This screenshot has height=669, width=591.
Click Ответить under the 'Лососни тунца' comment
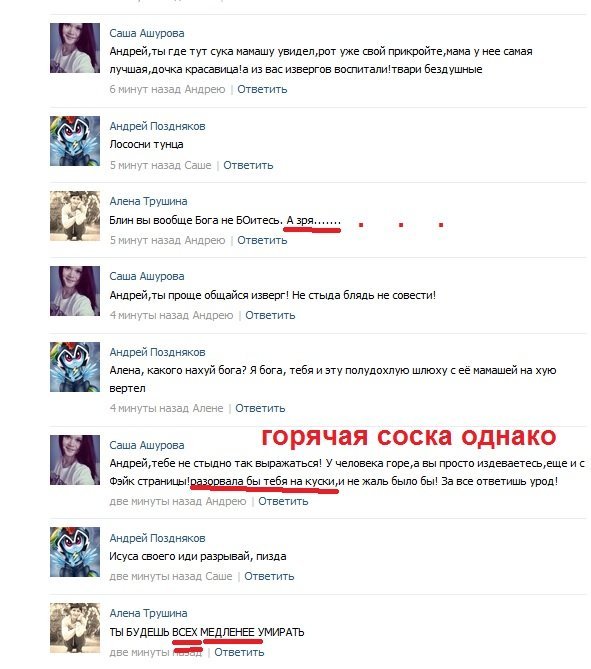pyautogui.click(x=248, y=166)
